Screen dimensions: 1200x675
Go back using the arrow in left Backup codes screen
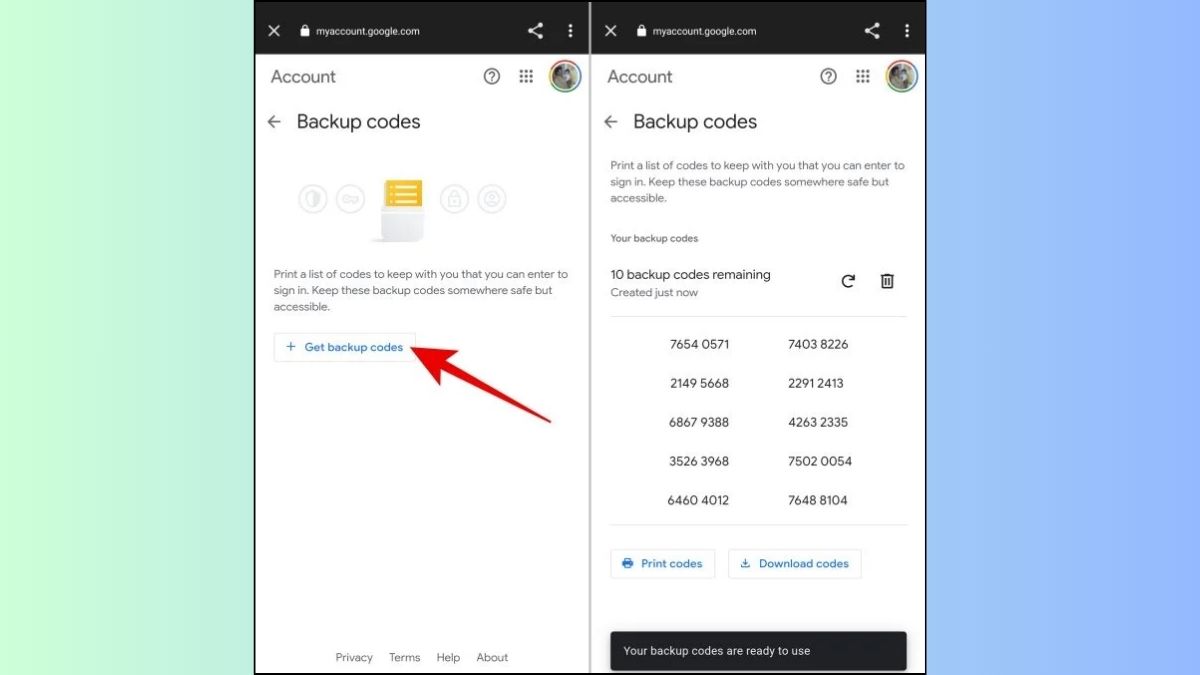(274, 122)
